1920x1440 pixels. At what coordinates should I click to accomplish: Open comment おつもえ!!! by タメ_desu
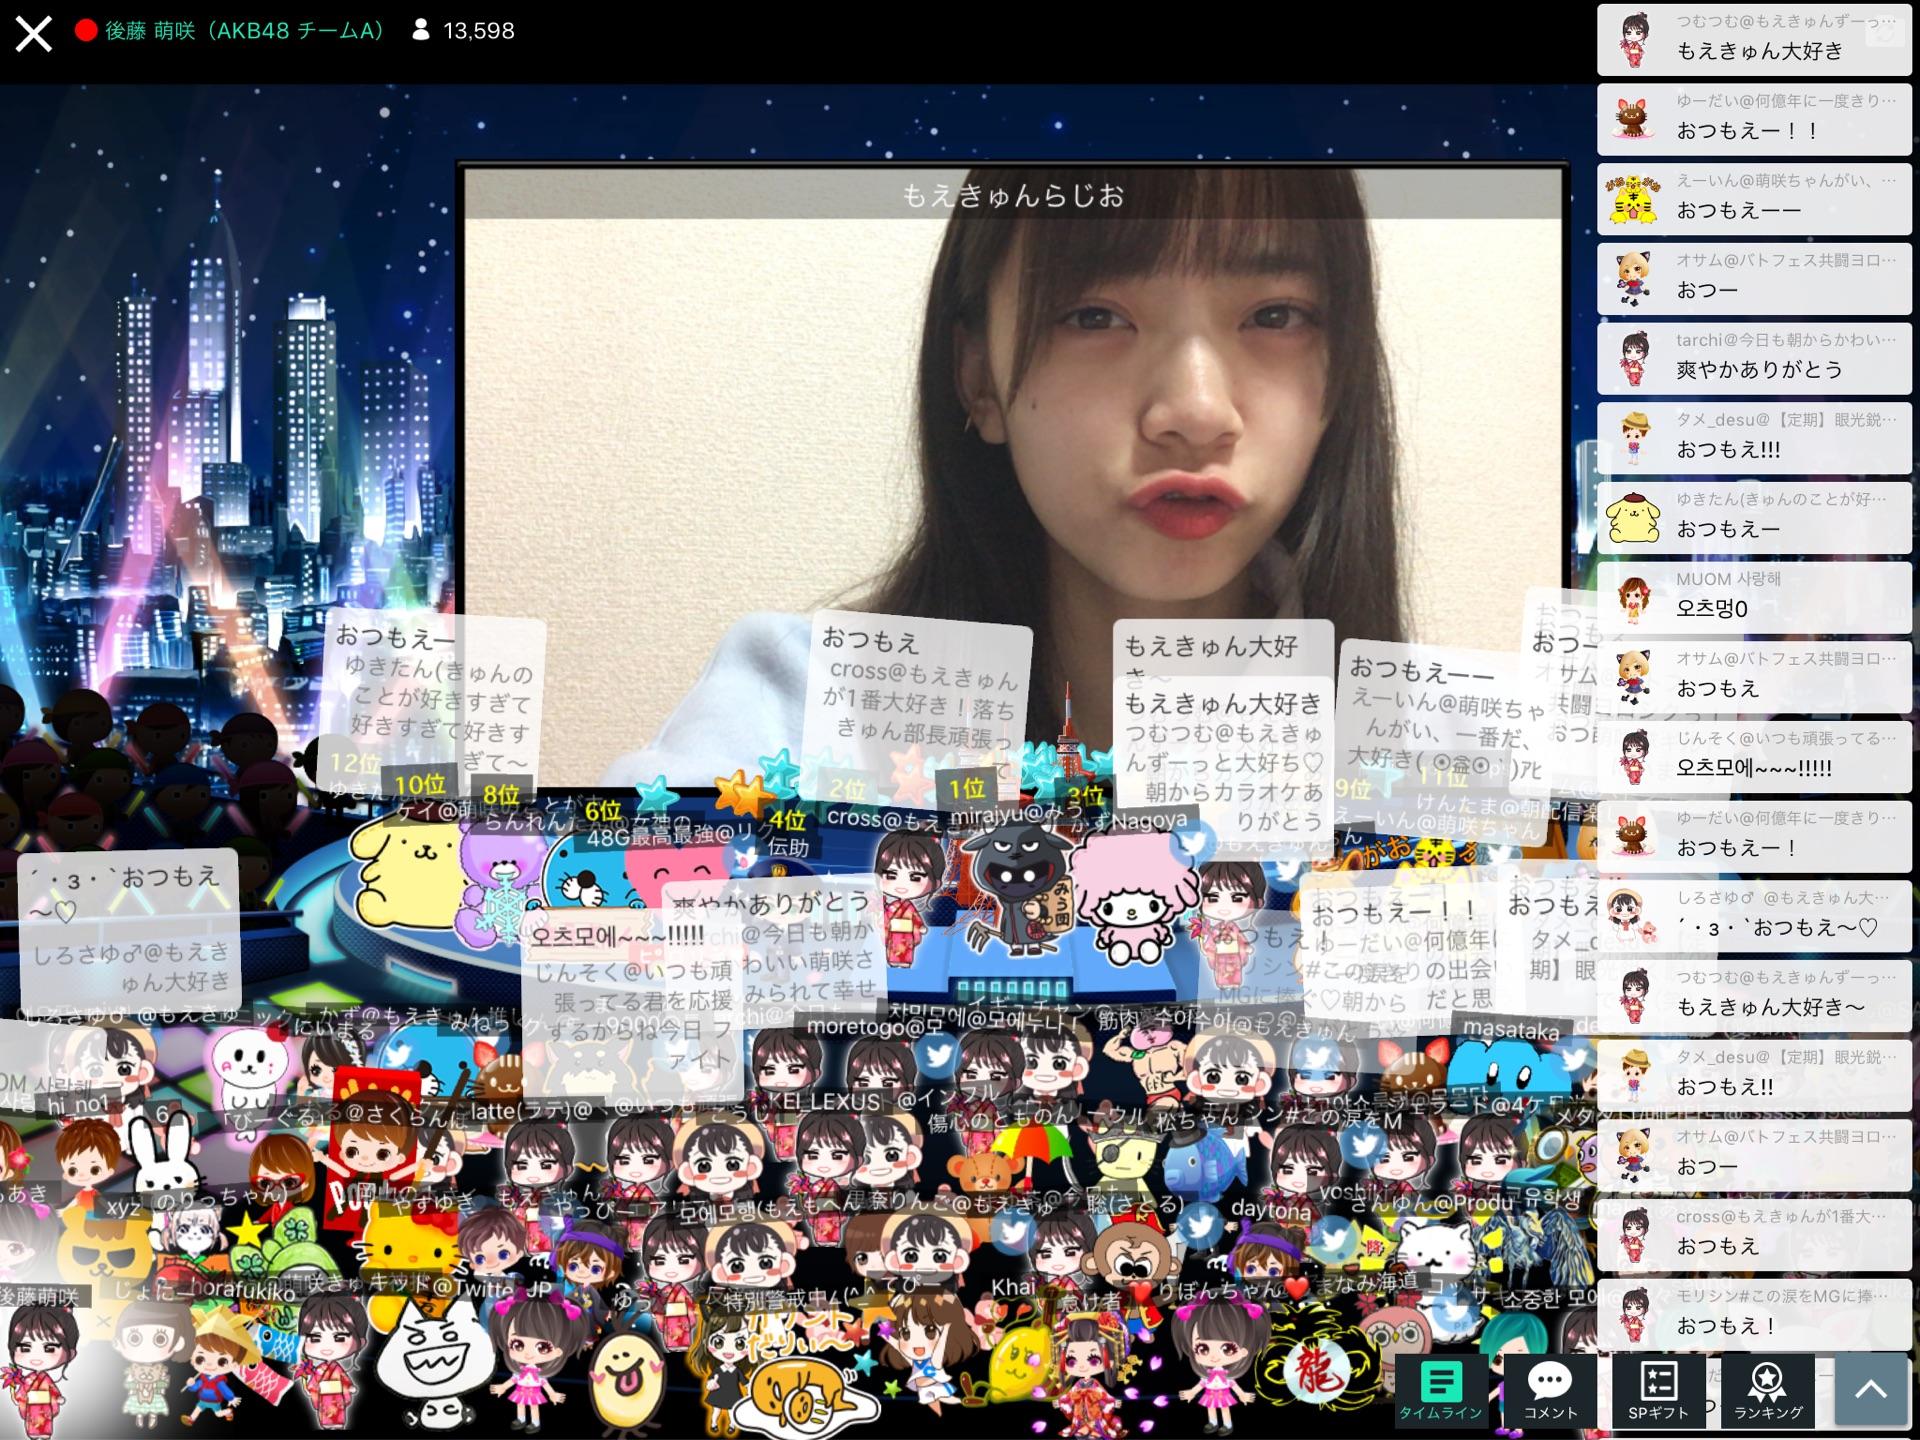(1754, 438)
